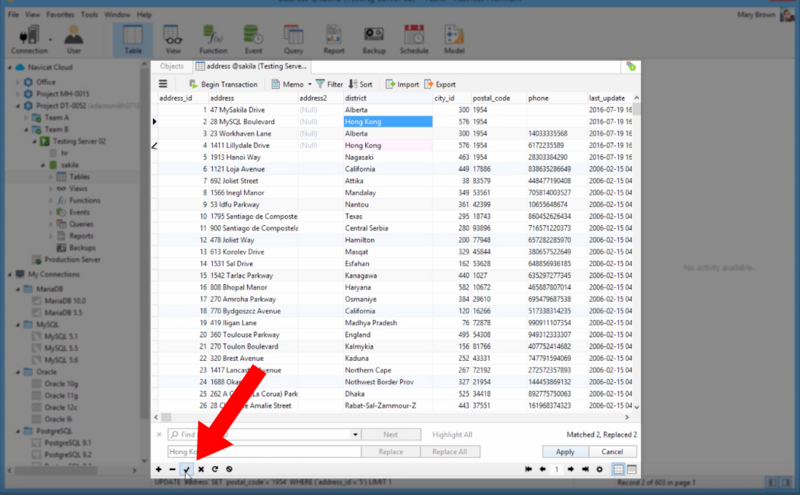Expand the Office project node
Screen dimensions: 800x495
click(18, 82)
